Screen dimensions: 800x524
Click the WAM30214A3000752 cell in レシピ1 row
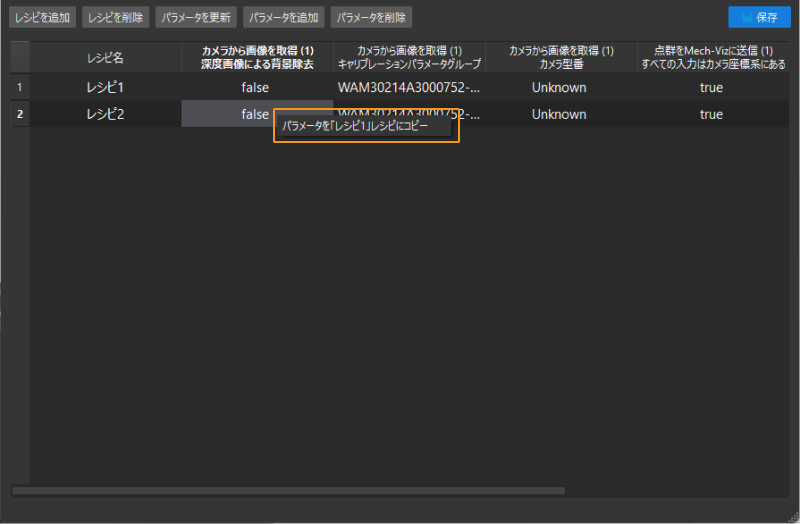[x=409, y=87]
